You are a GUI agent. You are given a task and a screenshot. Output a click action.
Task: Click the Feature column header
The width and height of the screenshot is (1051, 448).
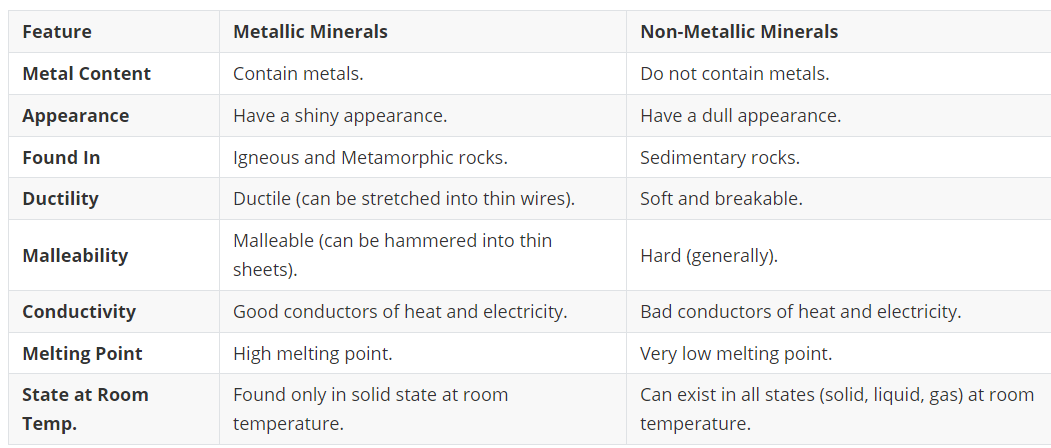[113, 32]
